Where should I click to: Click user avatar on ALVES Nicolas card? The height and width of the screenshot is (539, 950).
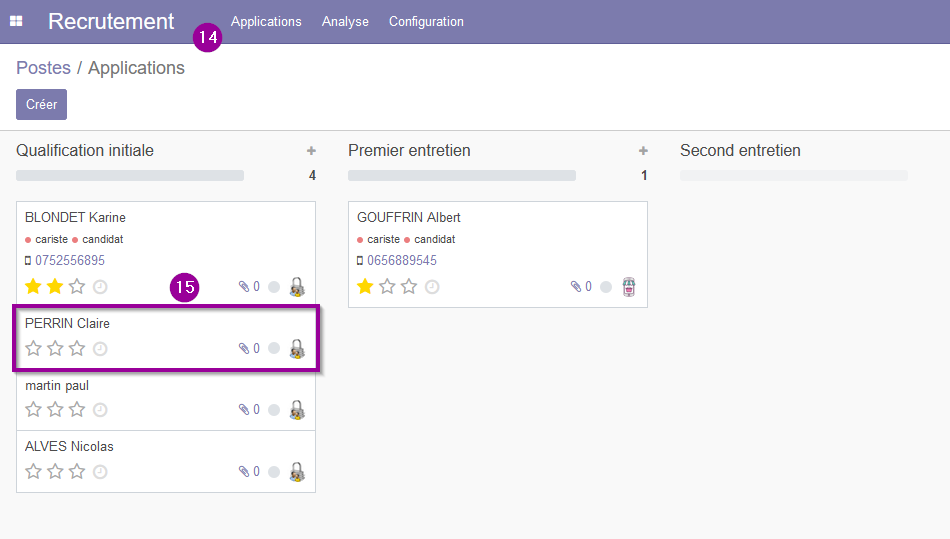click(297, 471)
